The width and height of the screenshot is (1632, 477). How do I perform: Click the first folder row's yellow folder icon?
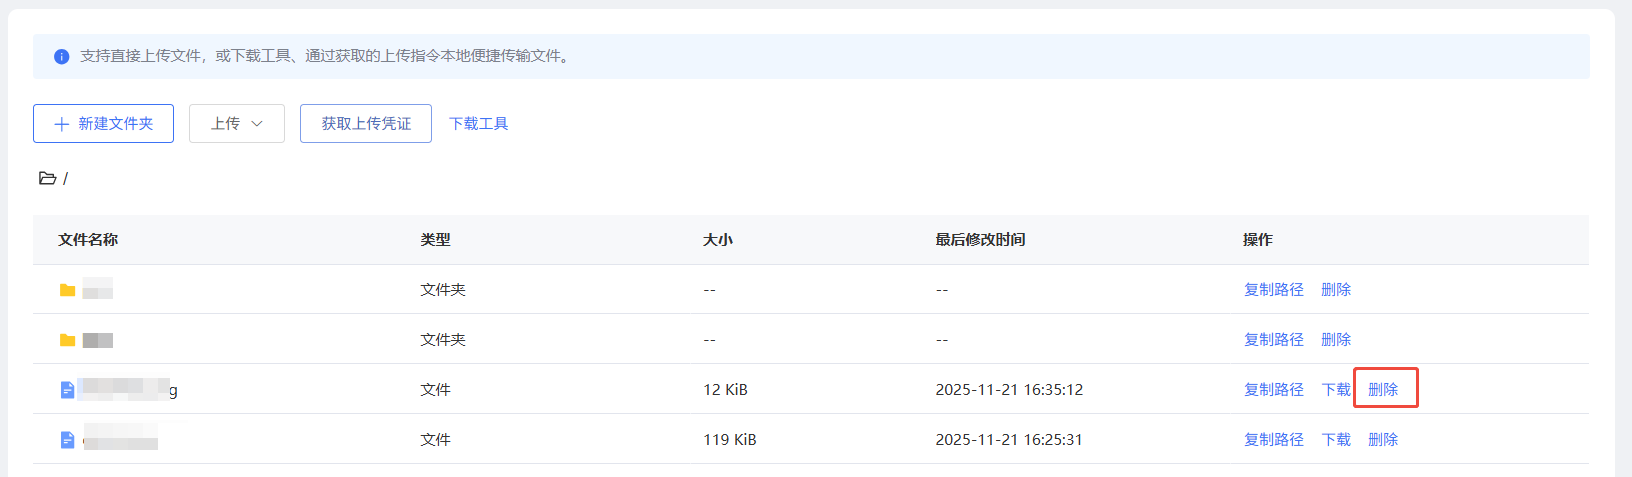[x=68, y=290]
